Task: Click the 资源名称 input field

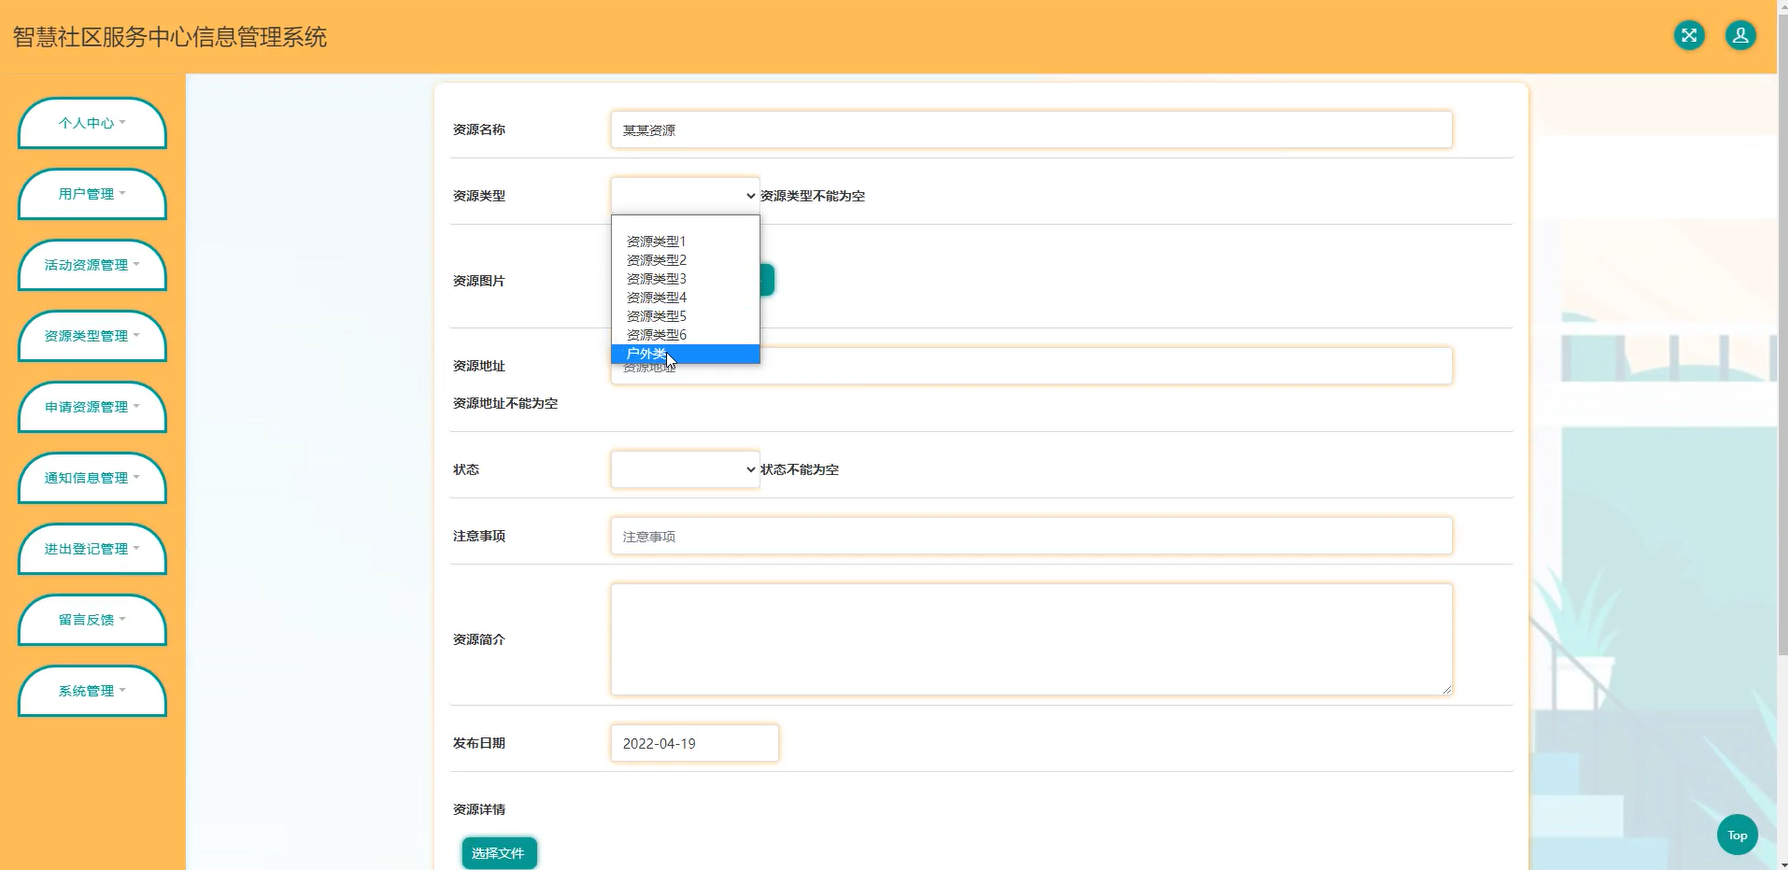Action: (1031, 130)
